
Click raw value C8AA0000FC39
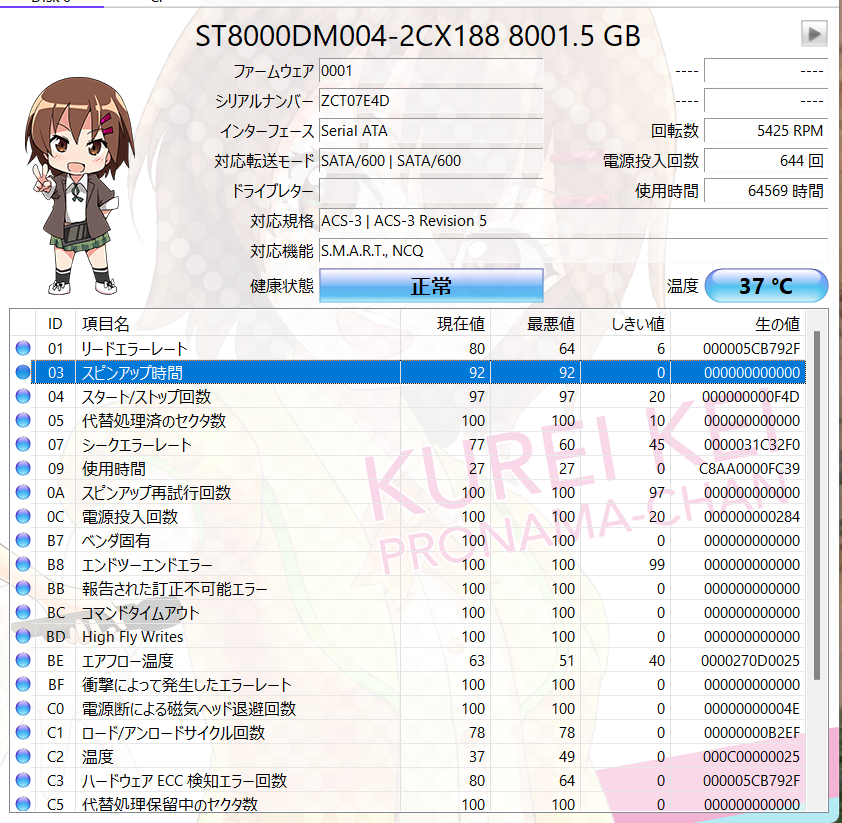point(749,469)
